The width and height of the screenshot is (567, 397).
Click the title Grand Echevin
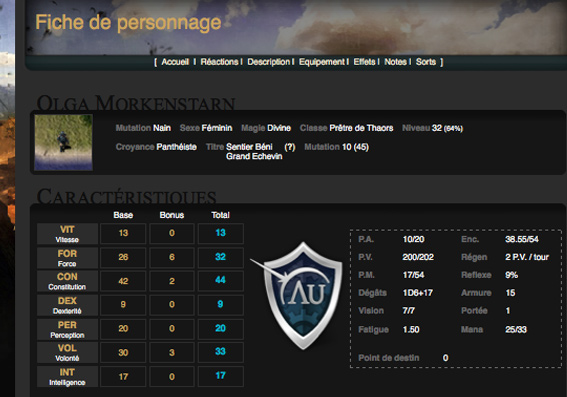[x=254, y=157]
